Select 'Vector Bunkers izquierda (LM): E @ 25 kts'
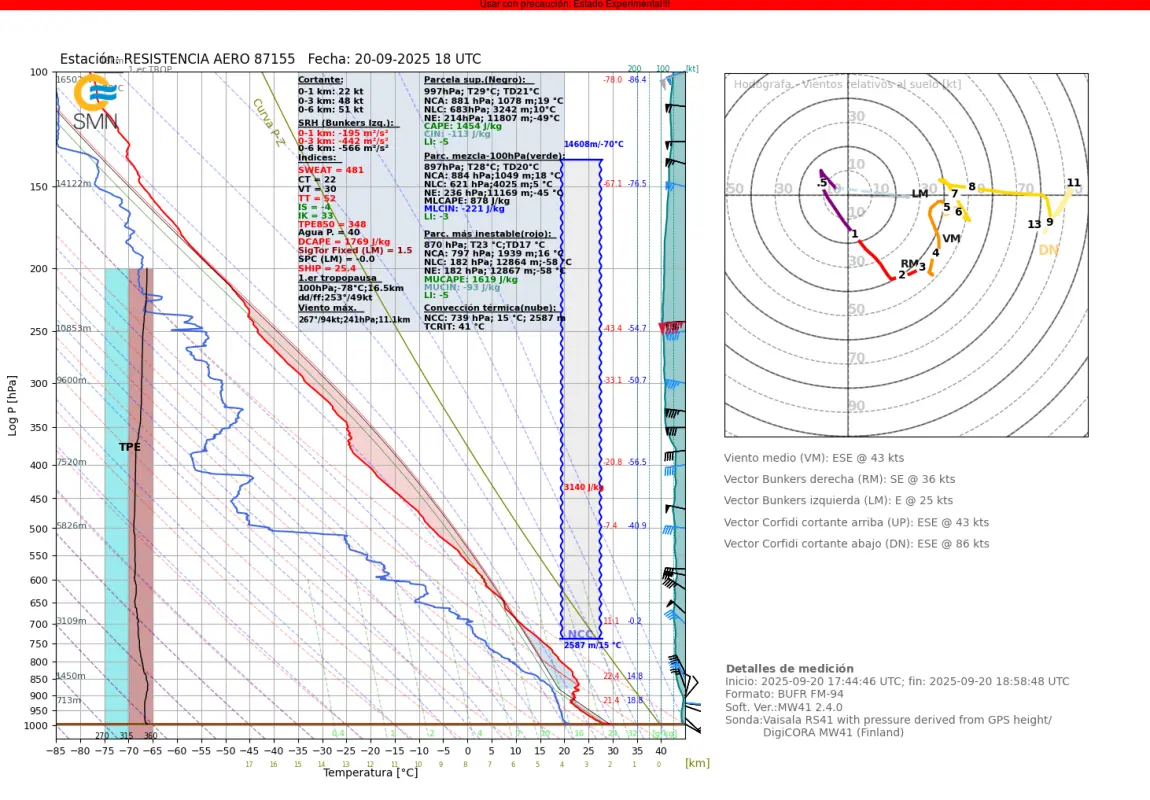The image size is (1150, 800). (x=838, y=501)
